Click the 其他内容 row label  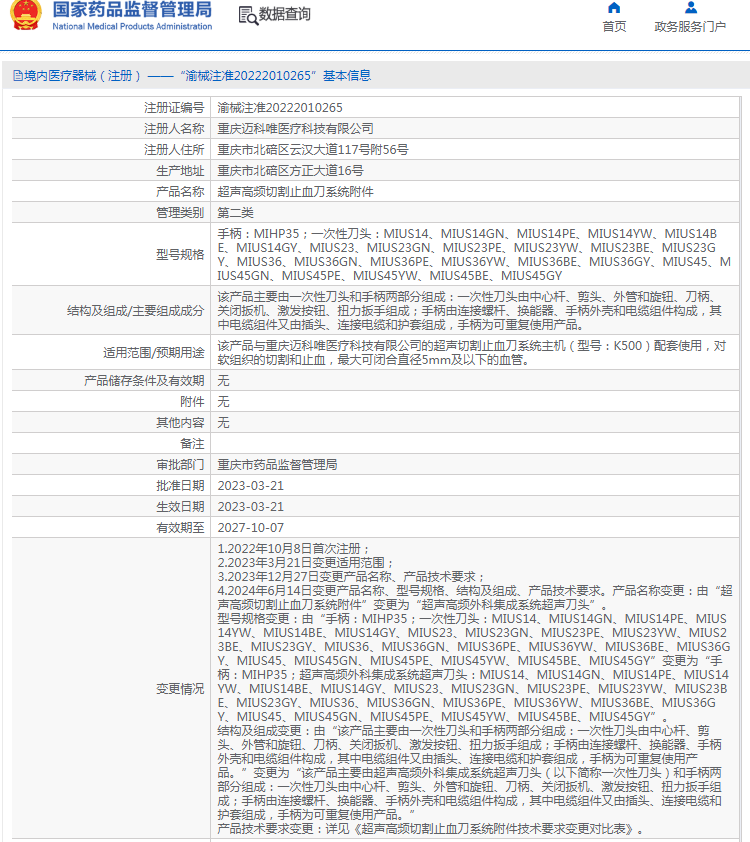[x=180, y=423]
